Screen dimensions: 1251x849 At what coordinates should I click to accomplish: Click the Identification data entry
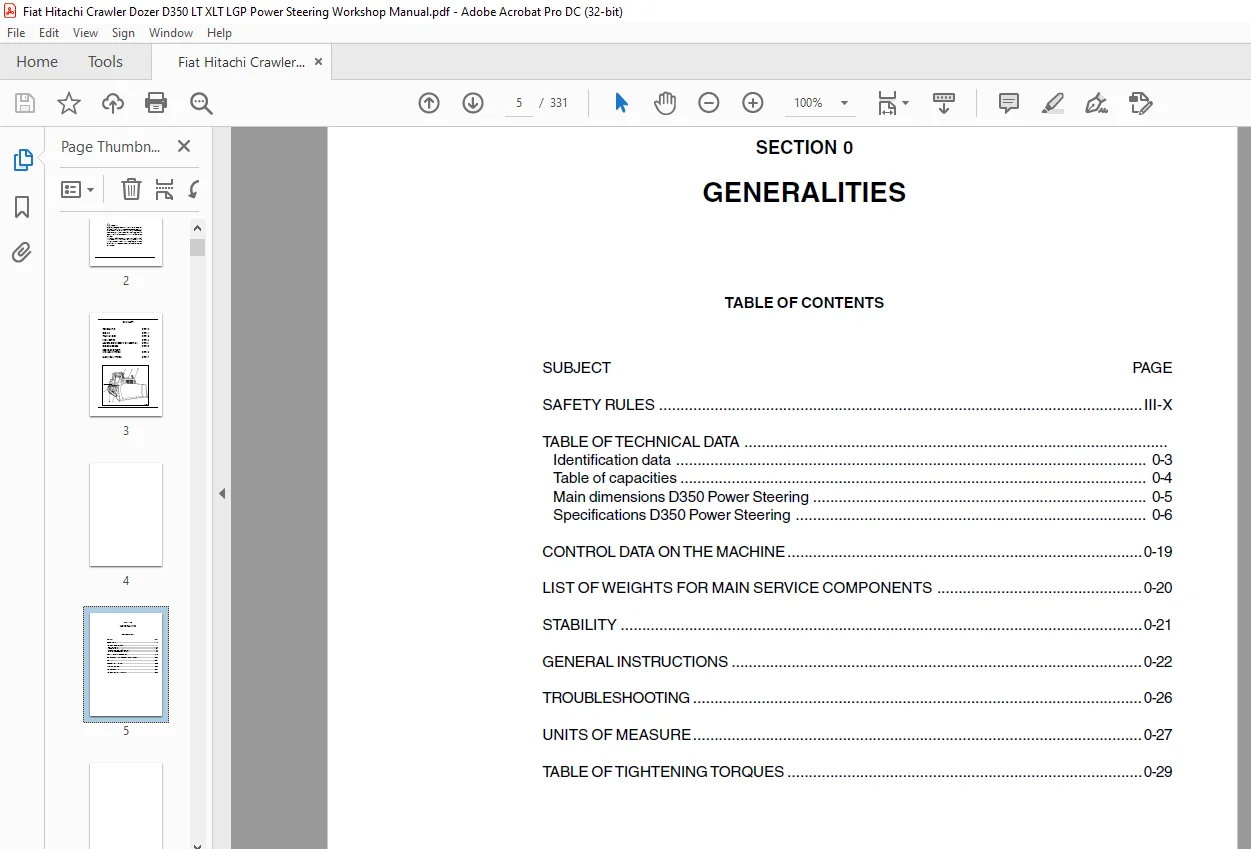pyautogui.click(x=862, y=460)
